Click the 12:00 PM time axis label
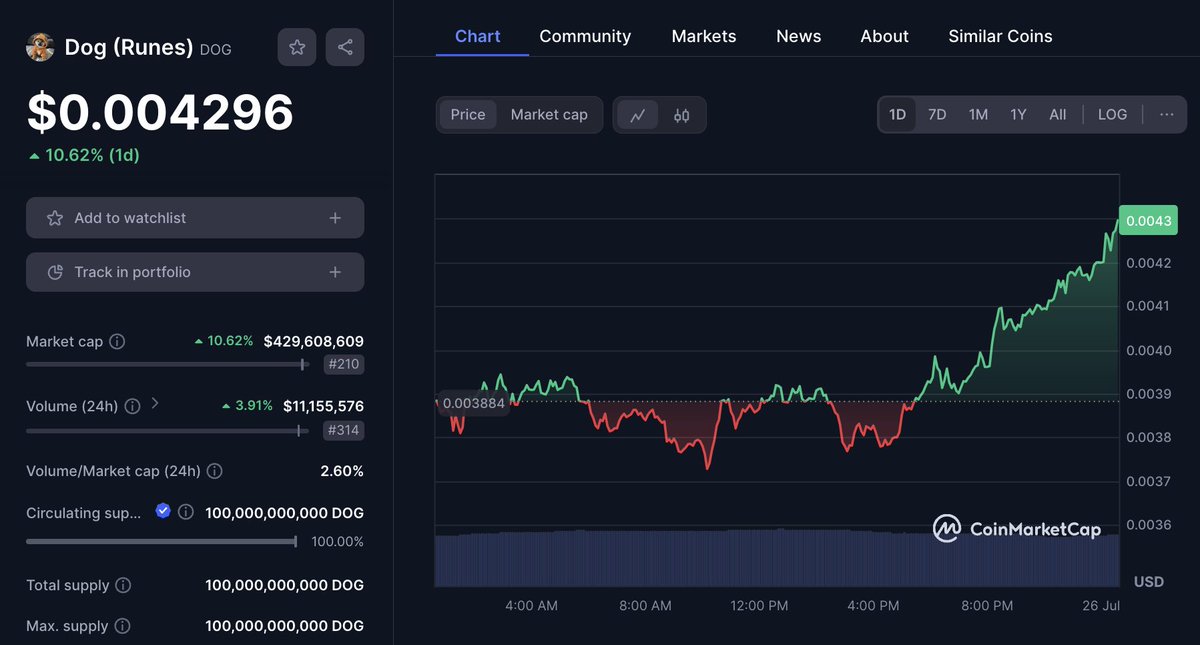Screen dimensions: 1200x645 click(x=760, y=606)
